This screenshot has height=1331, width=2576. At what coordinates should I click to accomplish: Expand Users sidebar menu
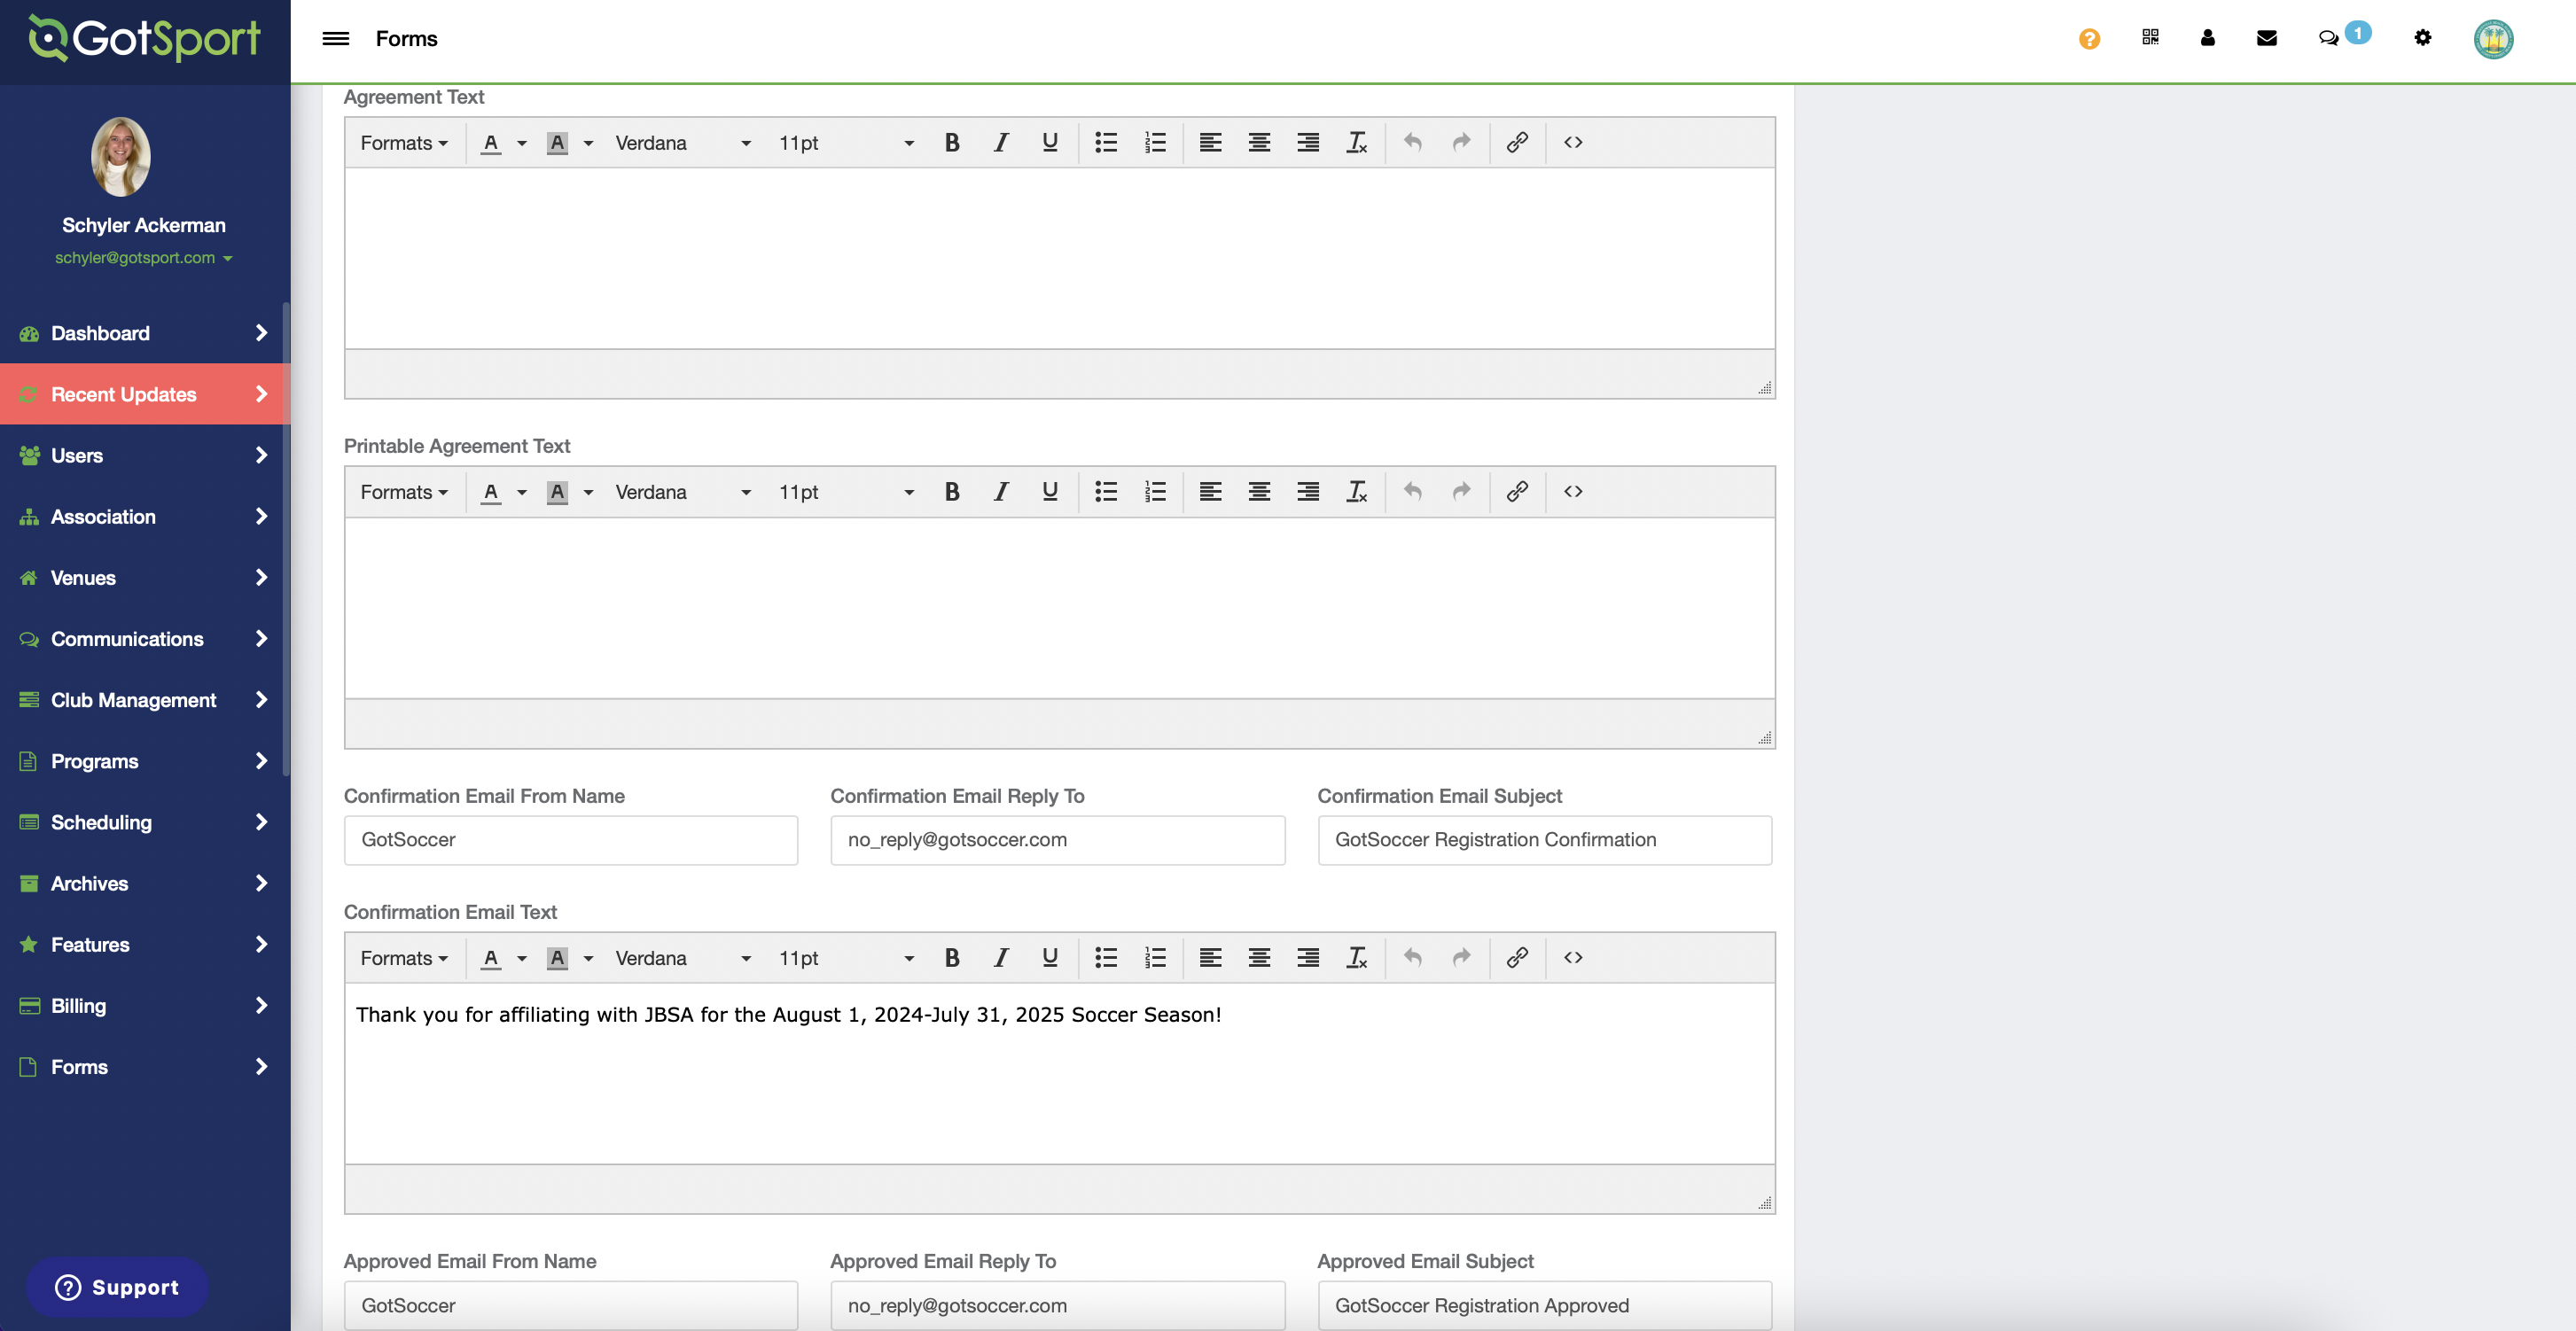pyautogui.click(x=144, y=455)
